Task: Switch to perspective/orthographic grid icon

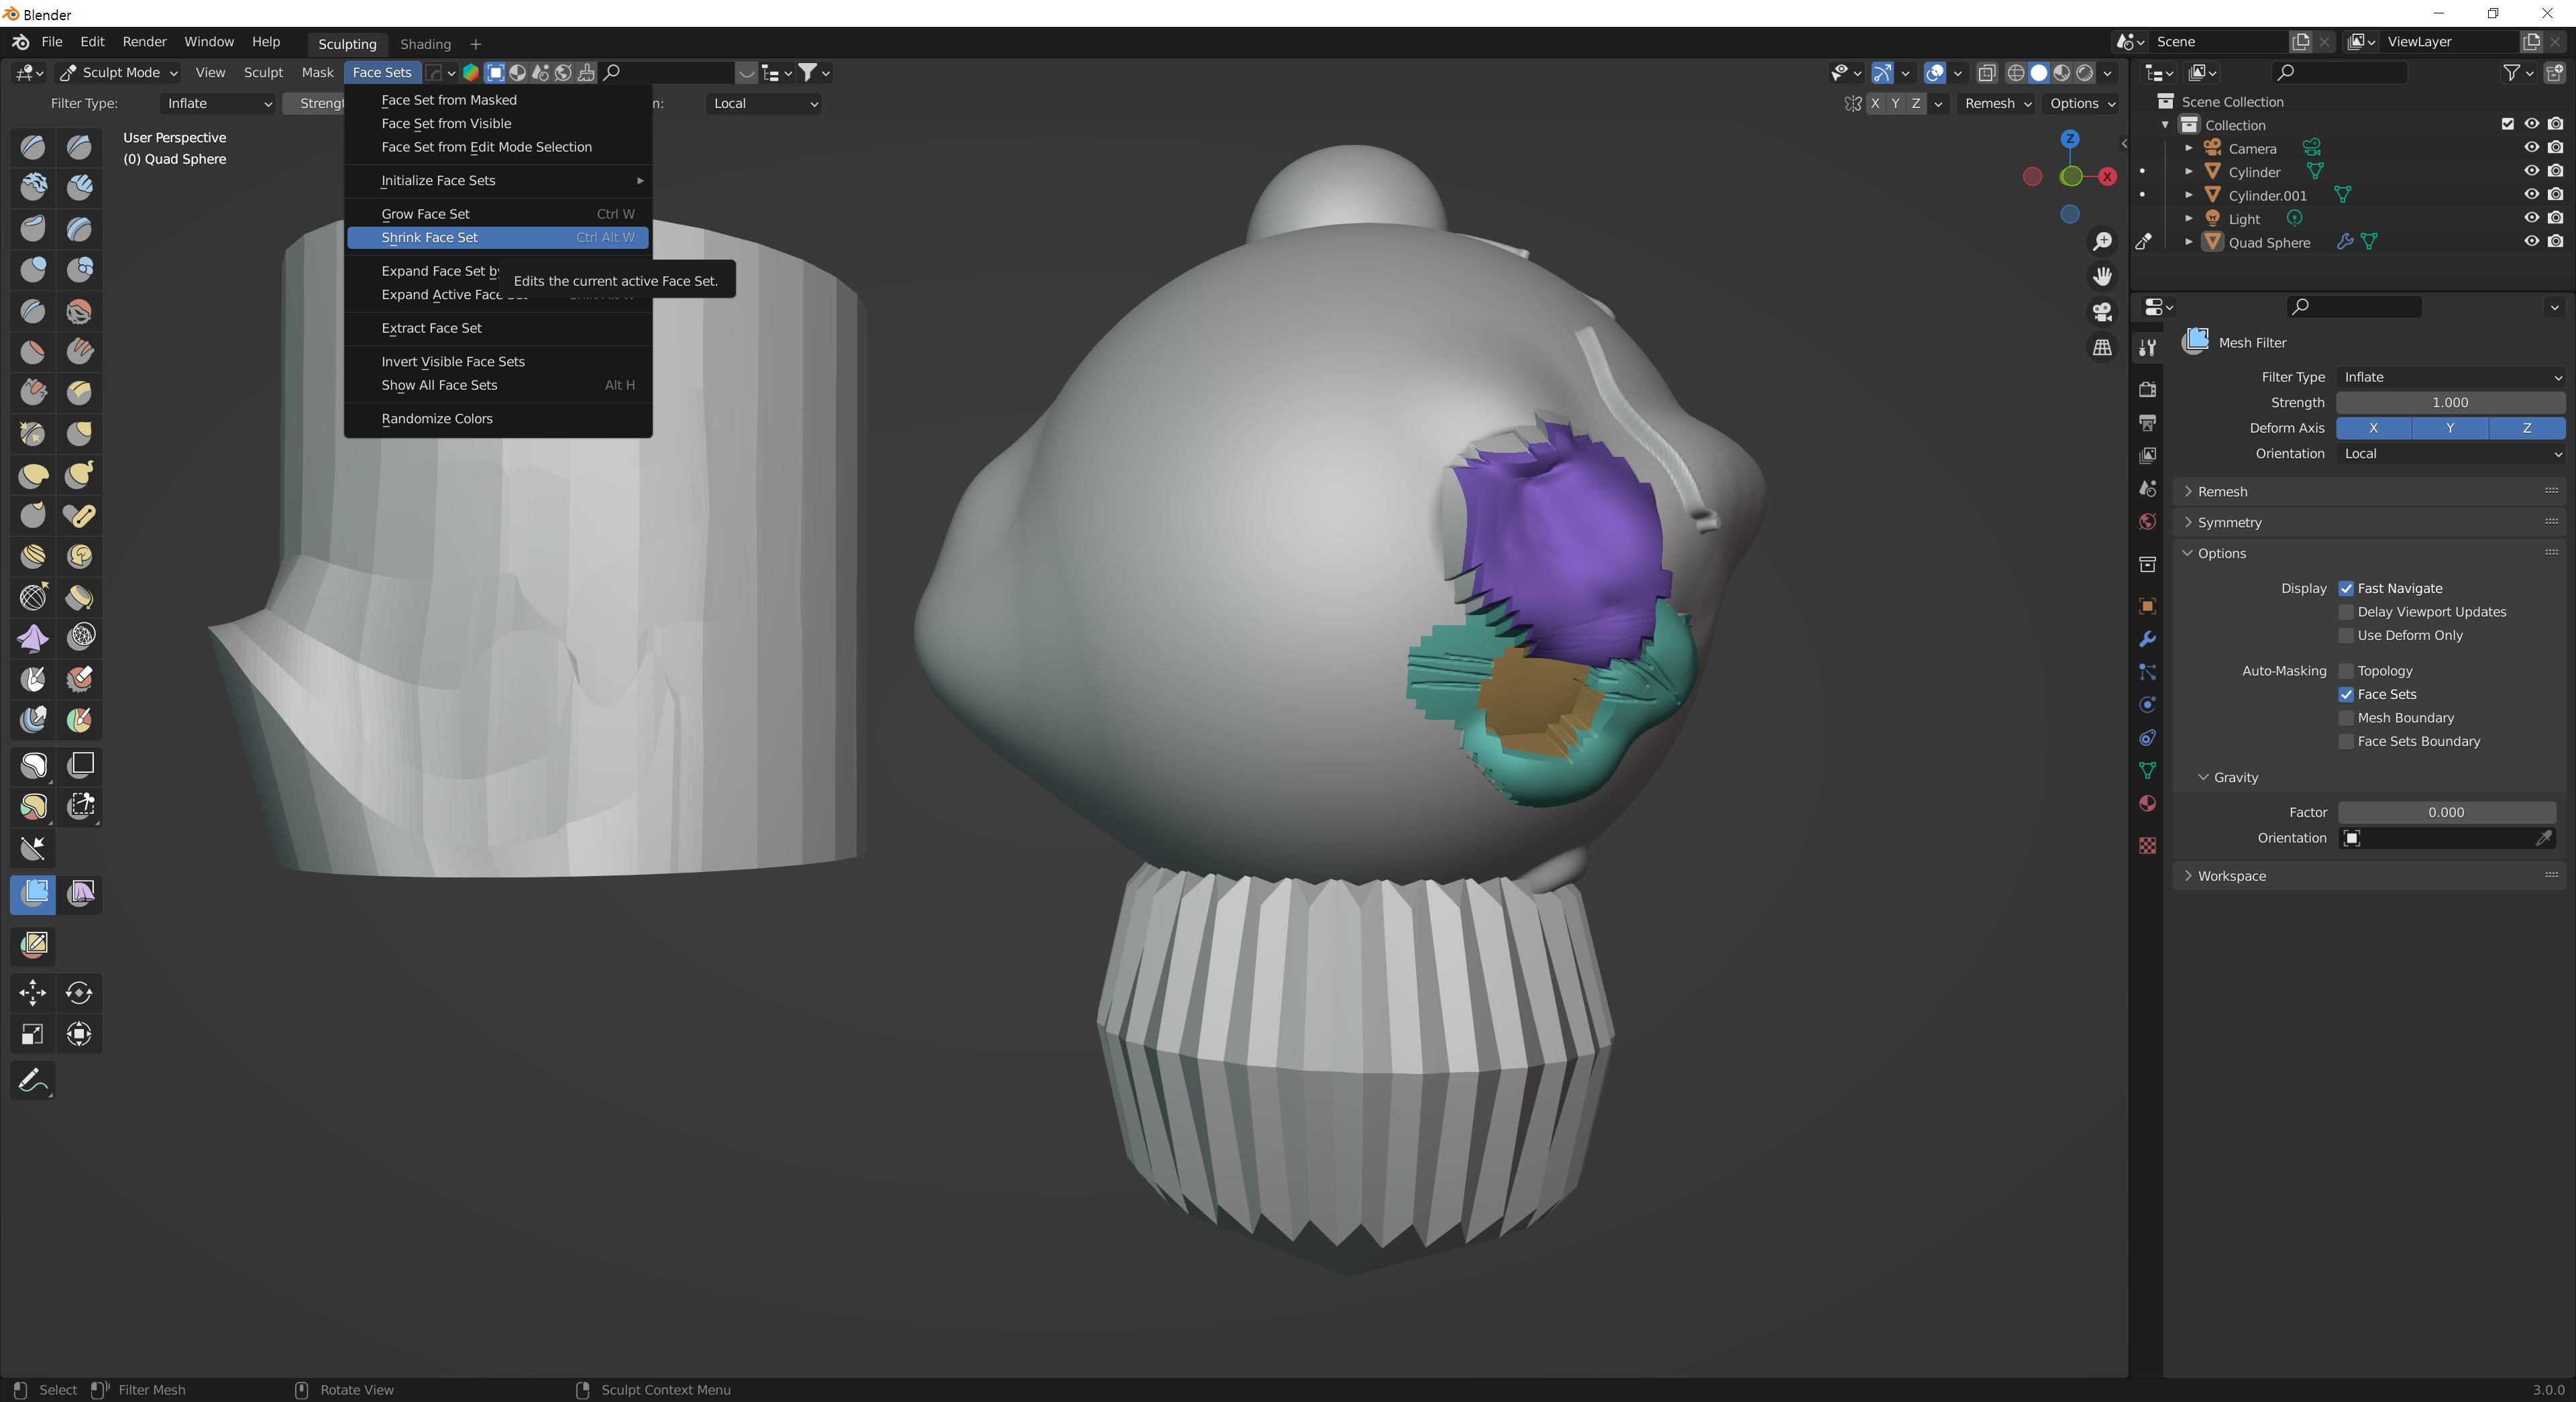Action: (x=2102, y=348)
